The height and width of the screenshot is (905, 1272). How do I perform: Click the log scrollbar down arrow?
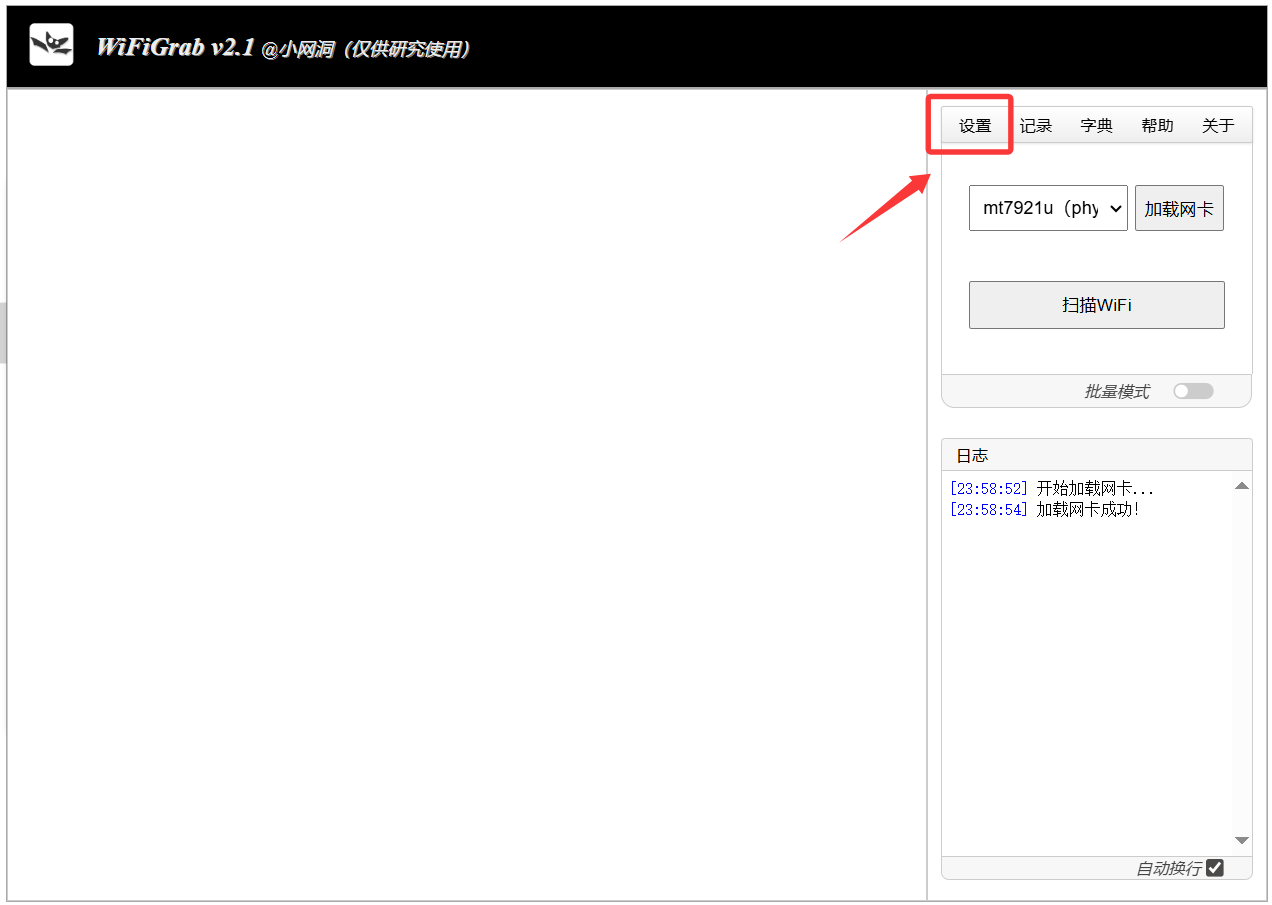pos(1242,841)
